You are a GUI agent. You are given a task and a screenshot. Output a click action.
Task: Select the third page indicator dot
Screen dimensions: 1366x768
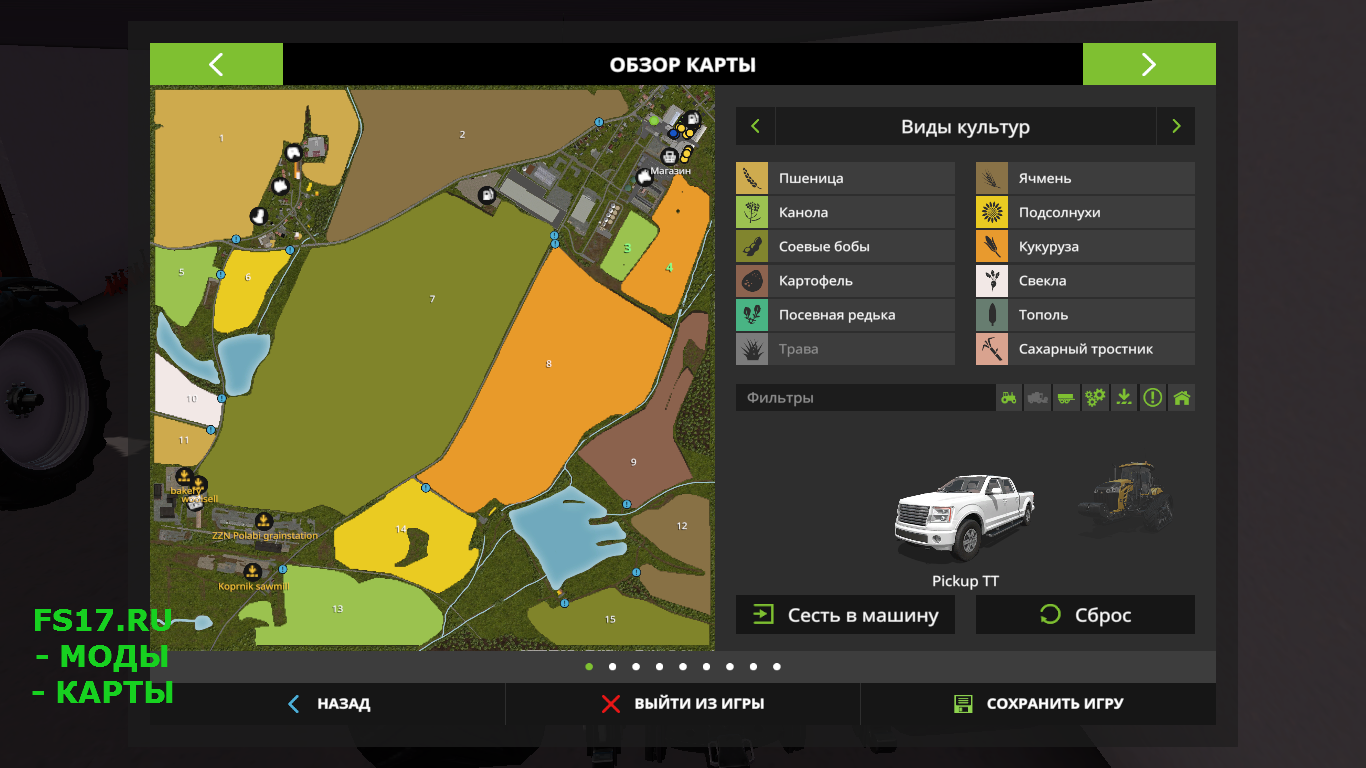(x=636, y=666)
